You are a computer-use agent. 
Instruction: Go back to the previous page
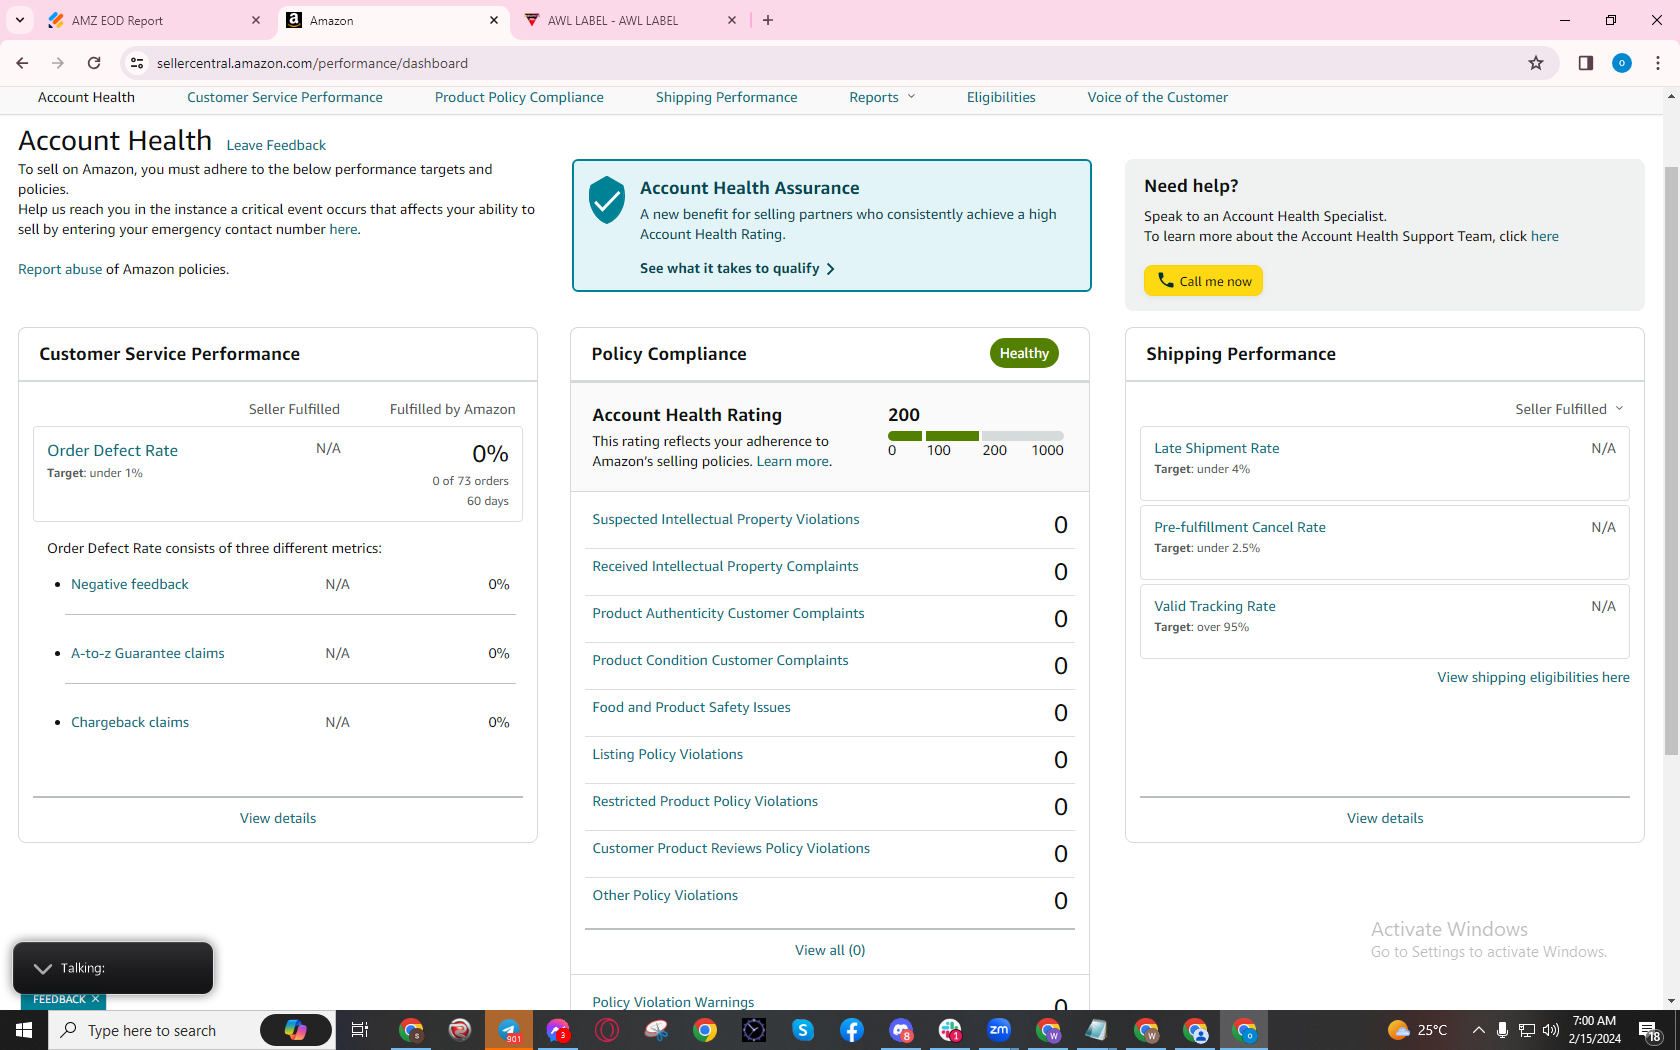(x=22, y=63)
